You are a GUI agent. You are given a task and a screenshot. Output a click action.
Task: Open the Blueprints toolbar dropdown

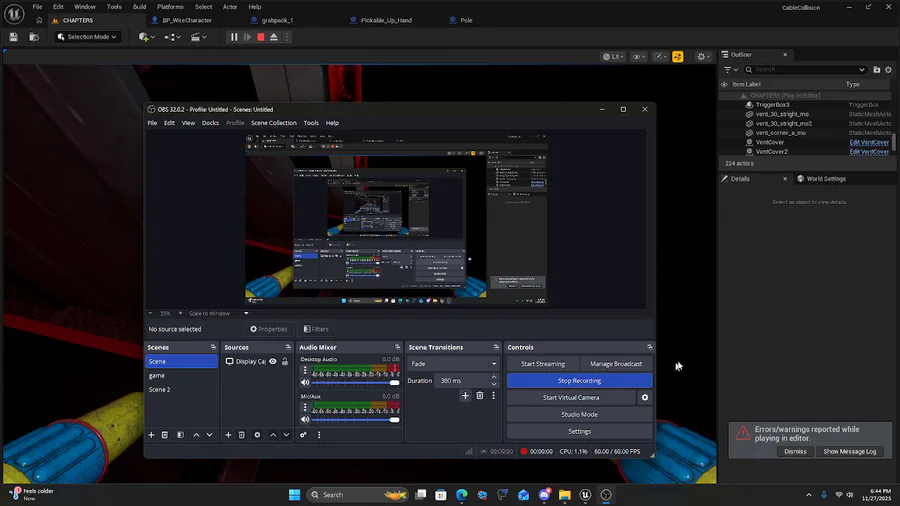172,37
